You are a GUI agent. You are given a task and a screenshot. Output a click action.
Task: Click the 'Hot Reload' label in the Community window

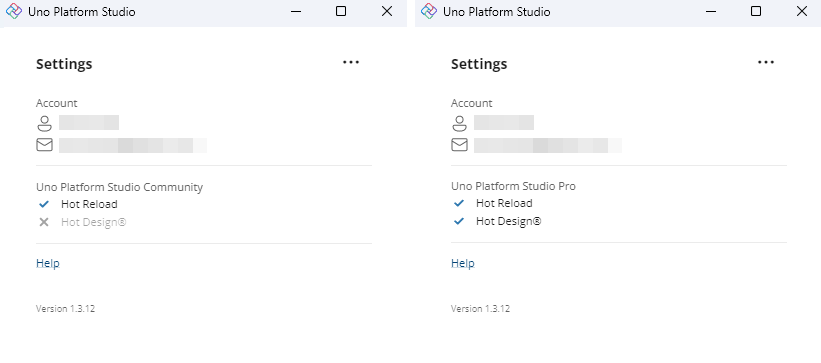[x=89, y=204]
